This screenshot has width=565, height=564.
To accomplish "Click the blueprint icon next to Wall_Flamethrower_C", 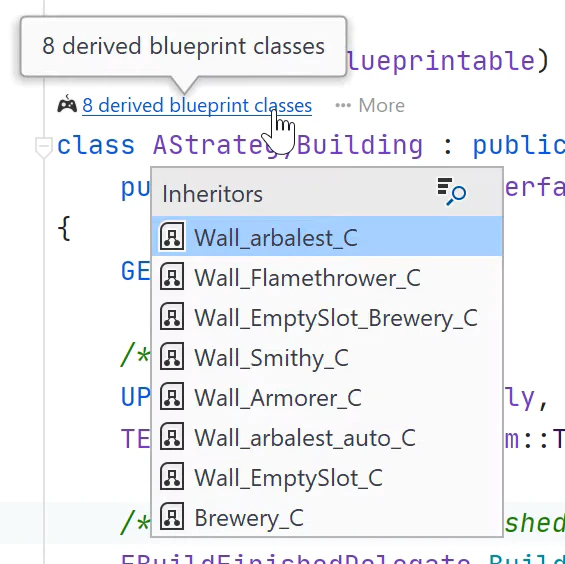I will click(172, 276).
